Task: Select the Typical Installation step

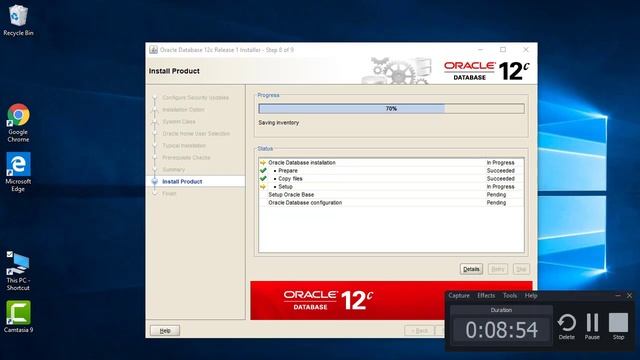Action: pyautogui.click(x=184, y=146)
